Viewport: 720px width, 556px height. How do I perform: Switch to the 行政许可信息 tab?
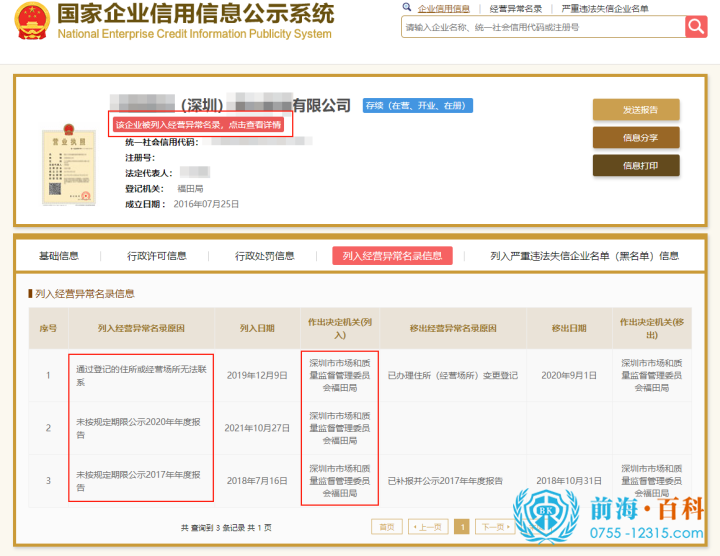(x=157, y=256)
